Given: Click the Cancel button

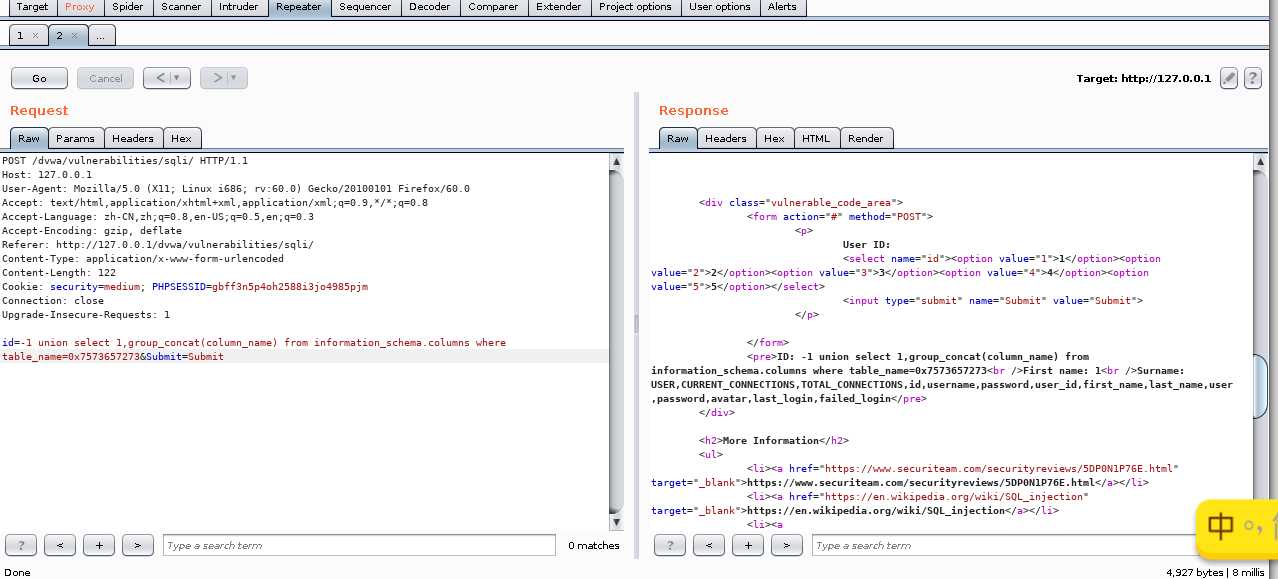Looking at the screenshot, I should pyautogui.click(x=105, y=78).
